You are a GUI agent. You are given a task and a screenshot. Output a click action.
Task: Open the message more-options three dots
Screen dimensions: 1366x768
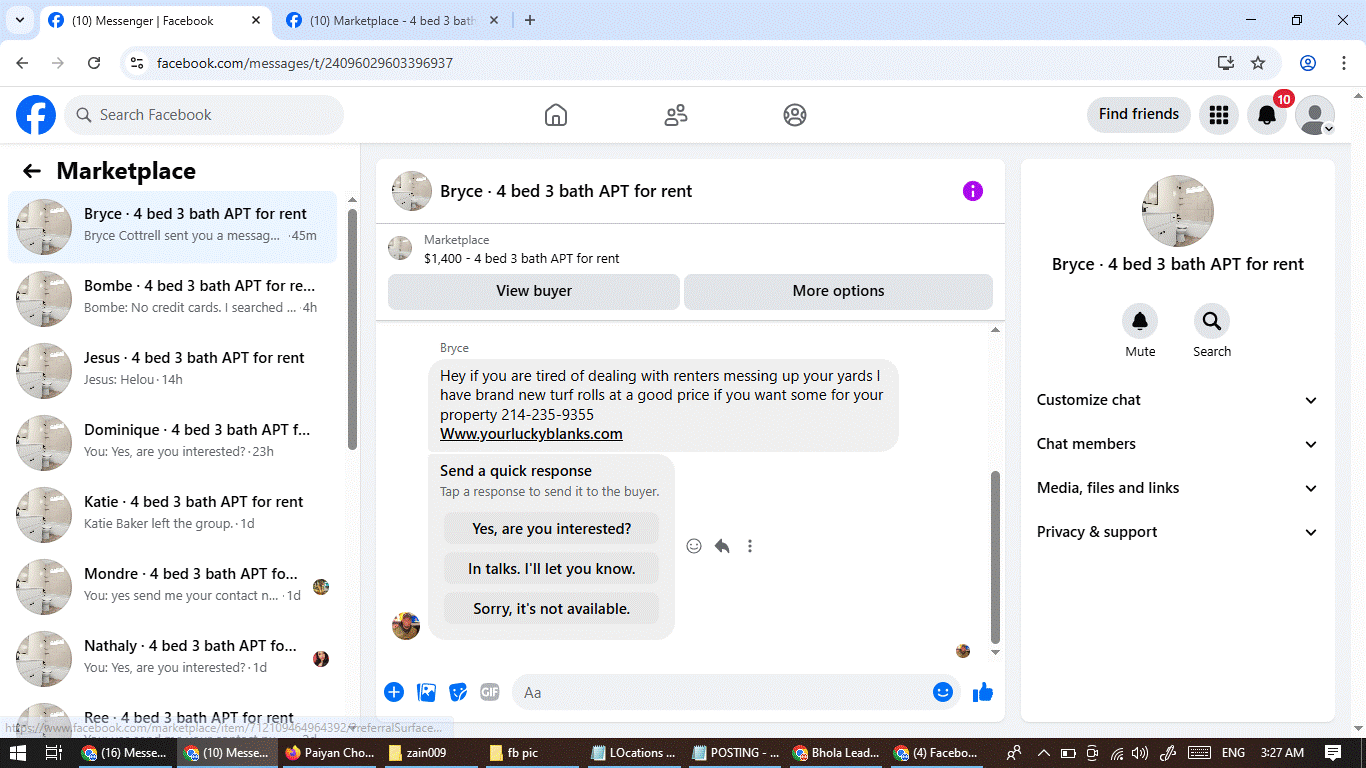coord(750,546)
